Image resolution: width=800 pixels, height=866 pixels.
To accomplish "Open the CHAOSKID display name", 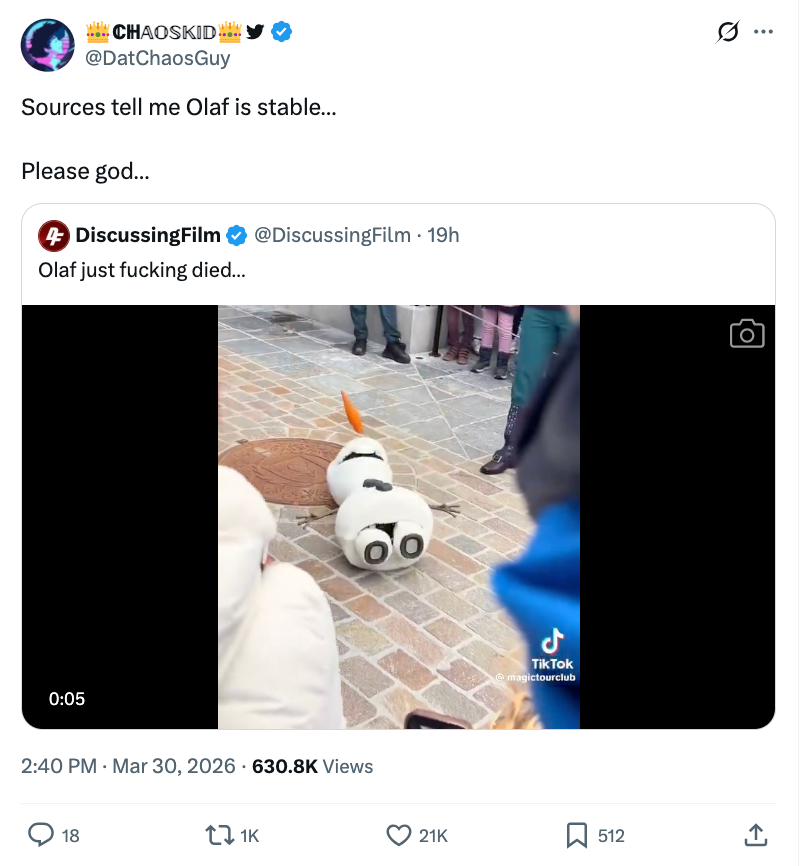I will (164, 32).
